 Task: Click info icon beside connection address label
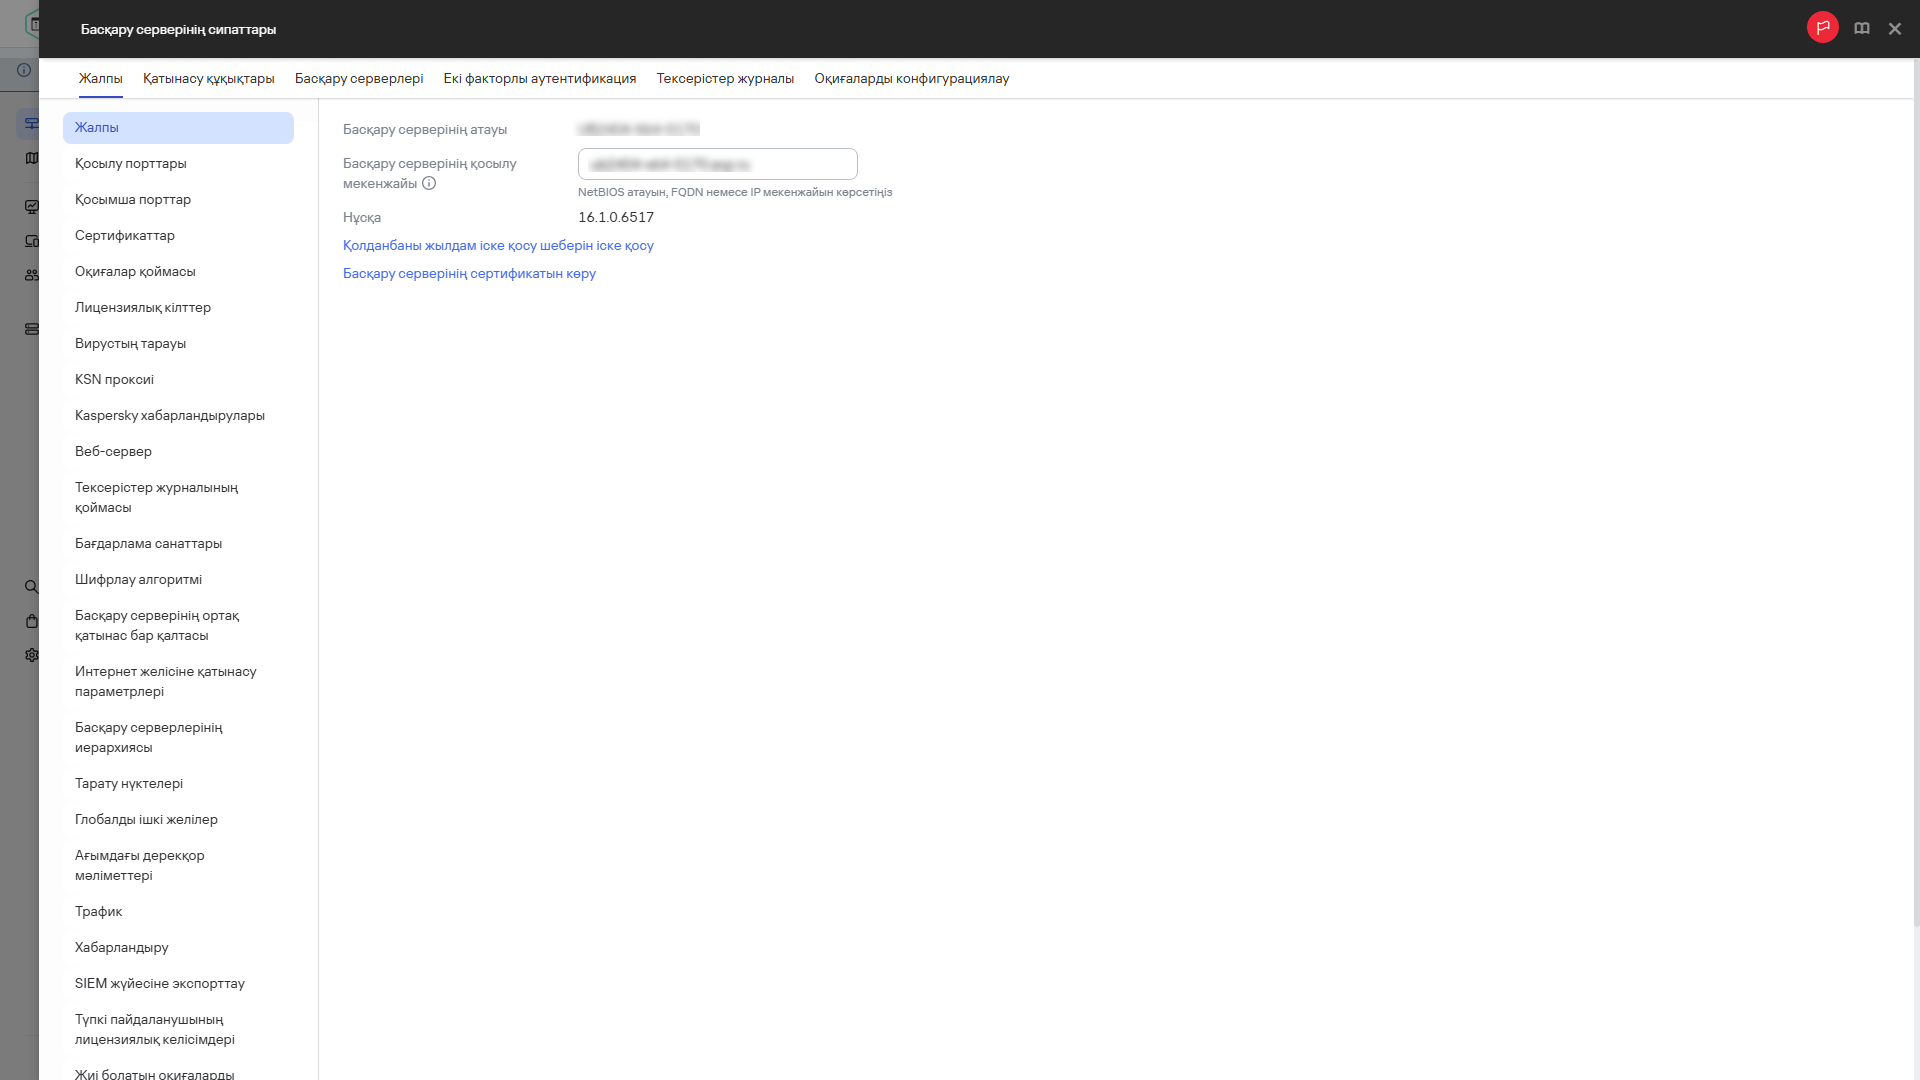click(429, 184)
